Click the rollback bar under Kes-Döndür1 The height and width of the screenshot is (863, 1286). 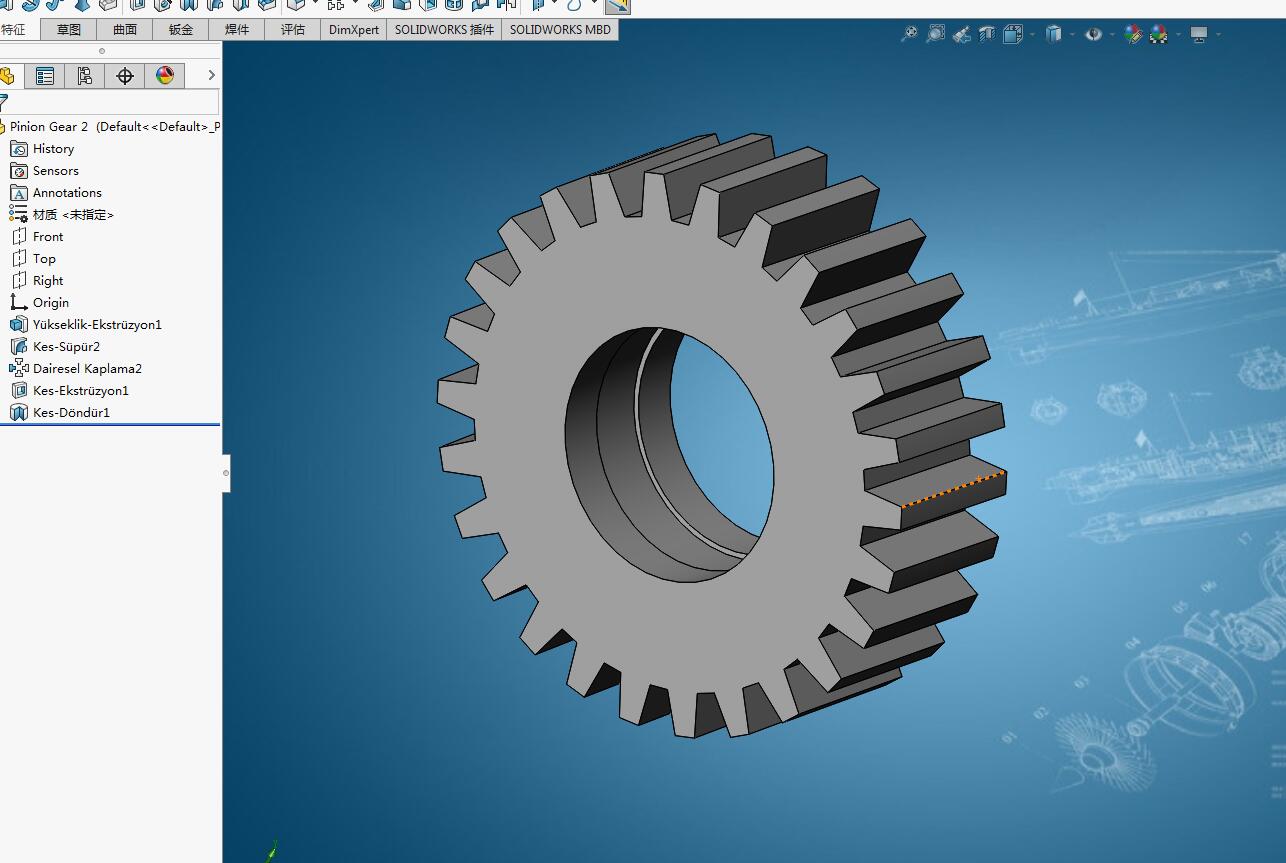coord(110,425)
